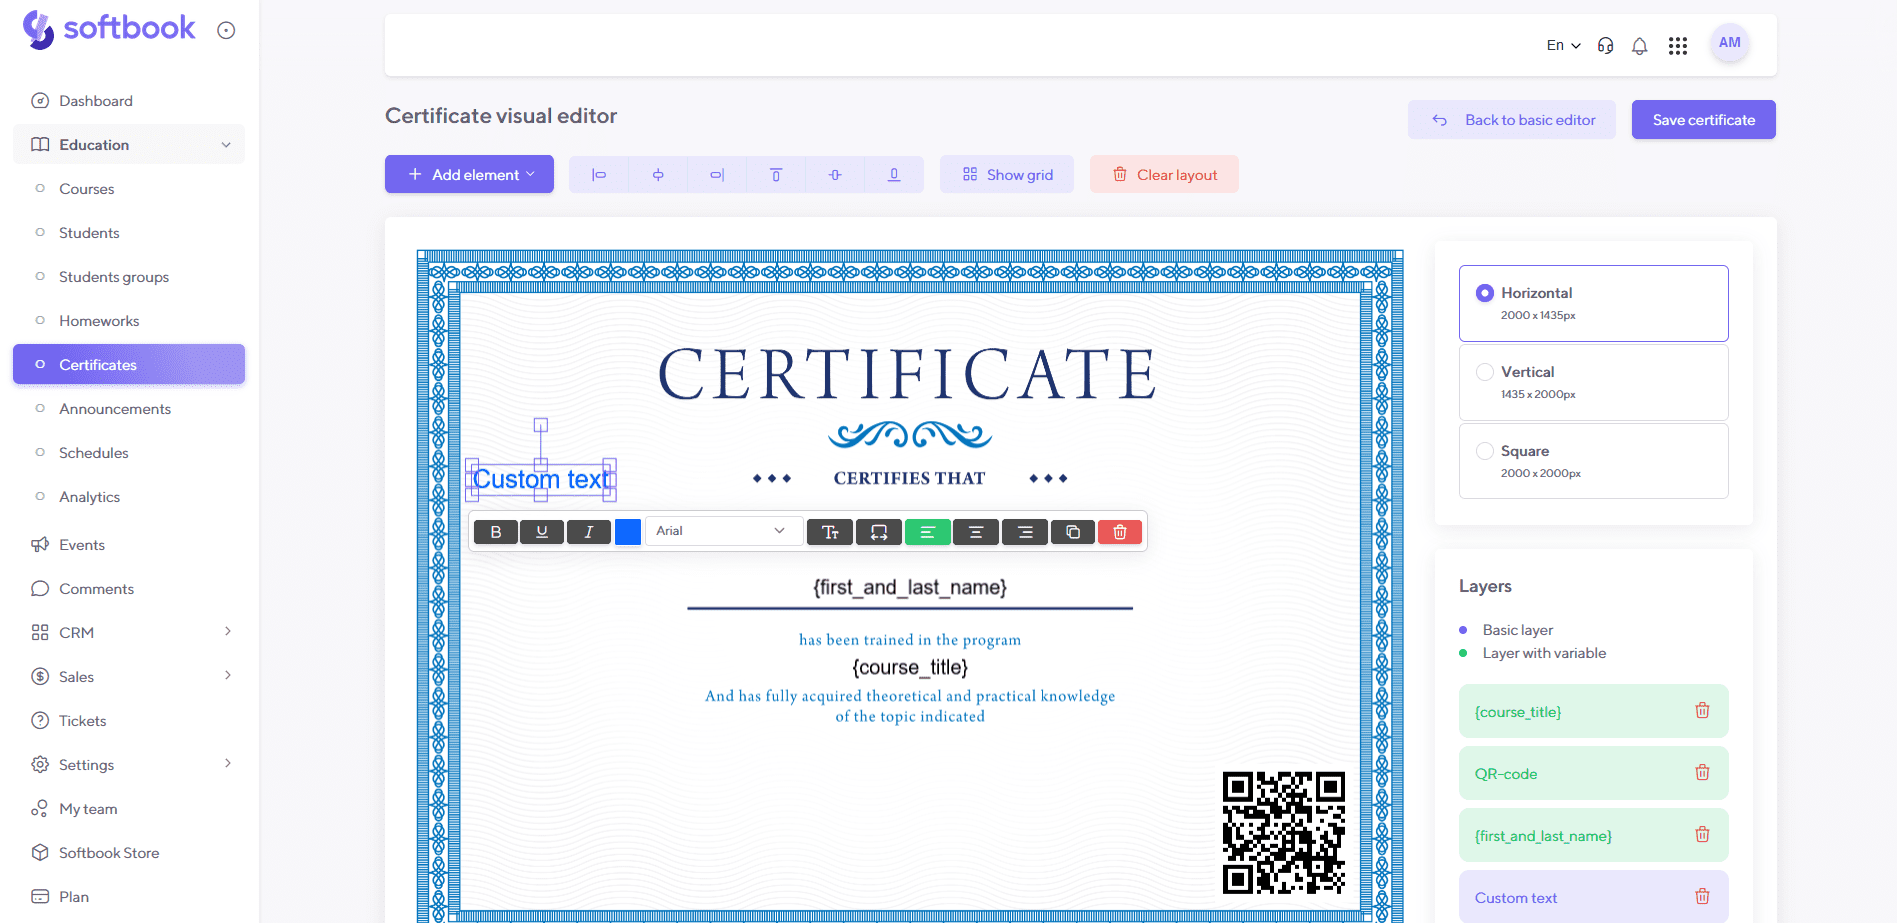Click Back to basic editor
The height and width of the screenshot is (923, 1897).
[1512, 120]
